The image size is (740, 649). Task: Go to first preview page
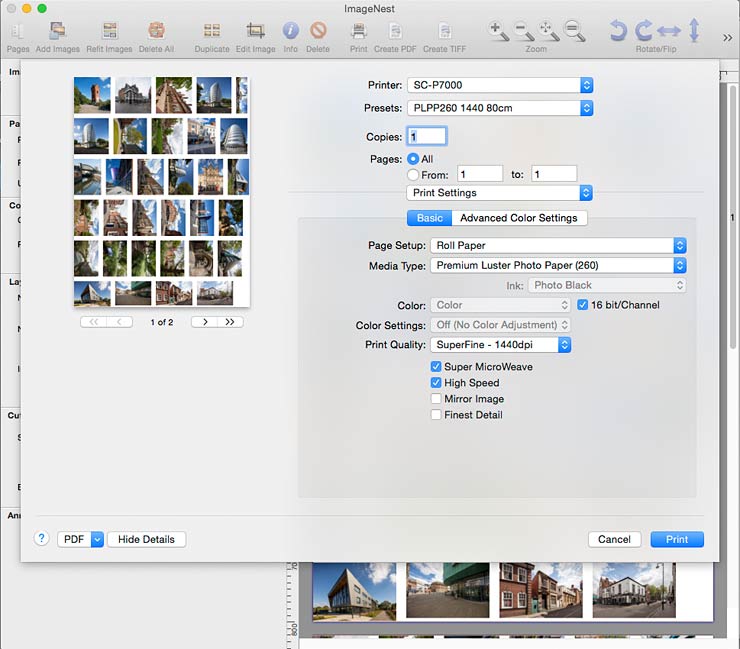[x=93, y=322]
